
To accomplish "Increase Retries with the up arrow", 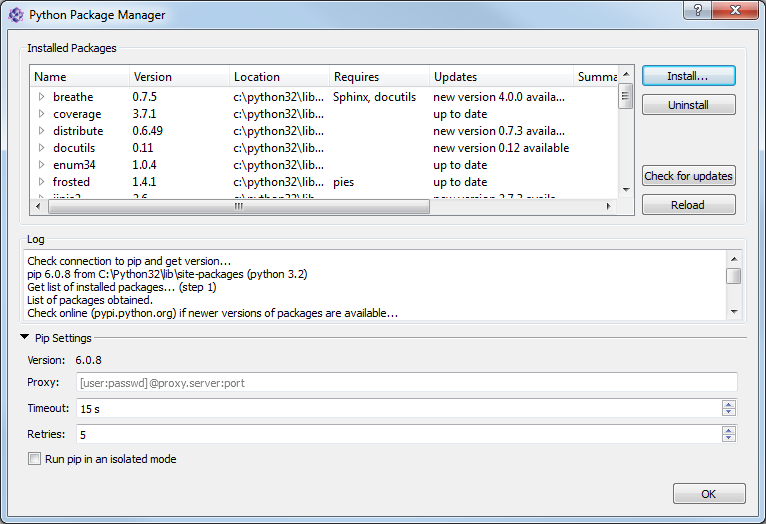I will coord(728,430).
